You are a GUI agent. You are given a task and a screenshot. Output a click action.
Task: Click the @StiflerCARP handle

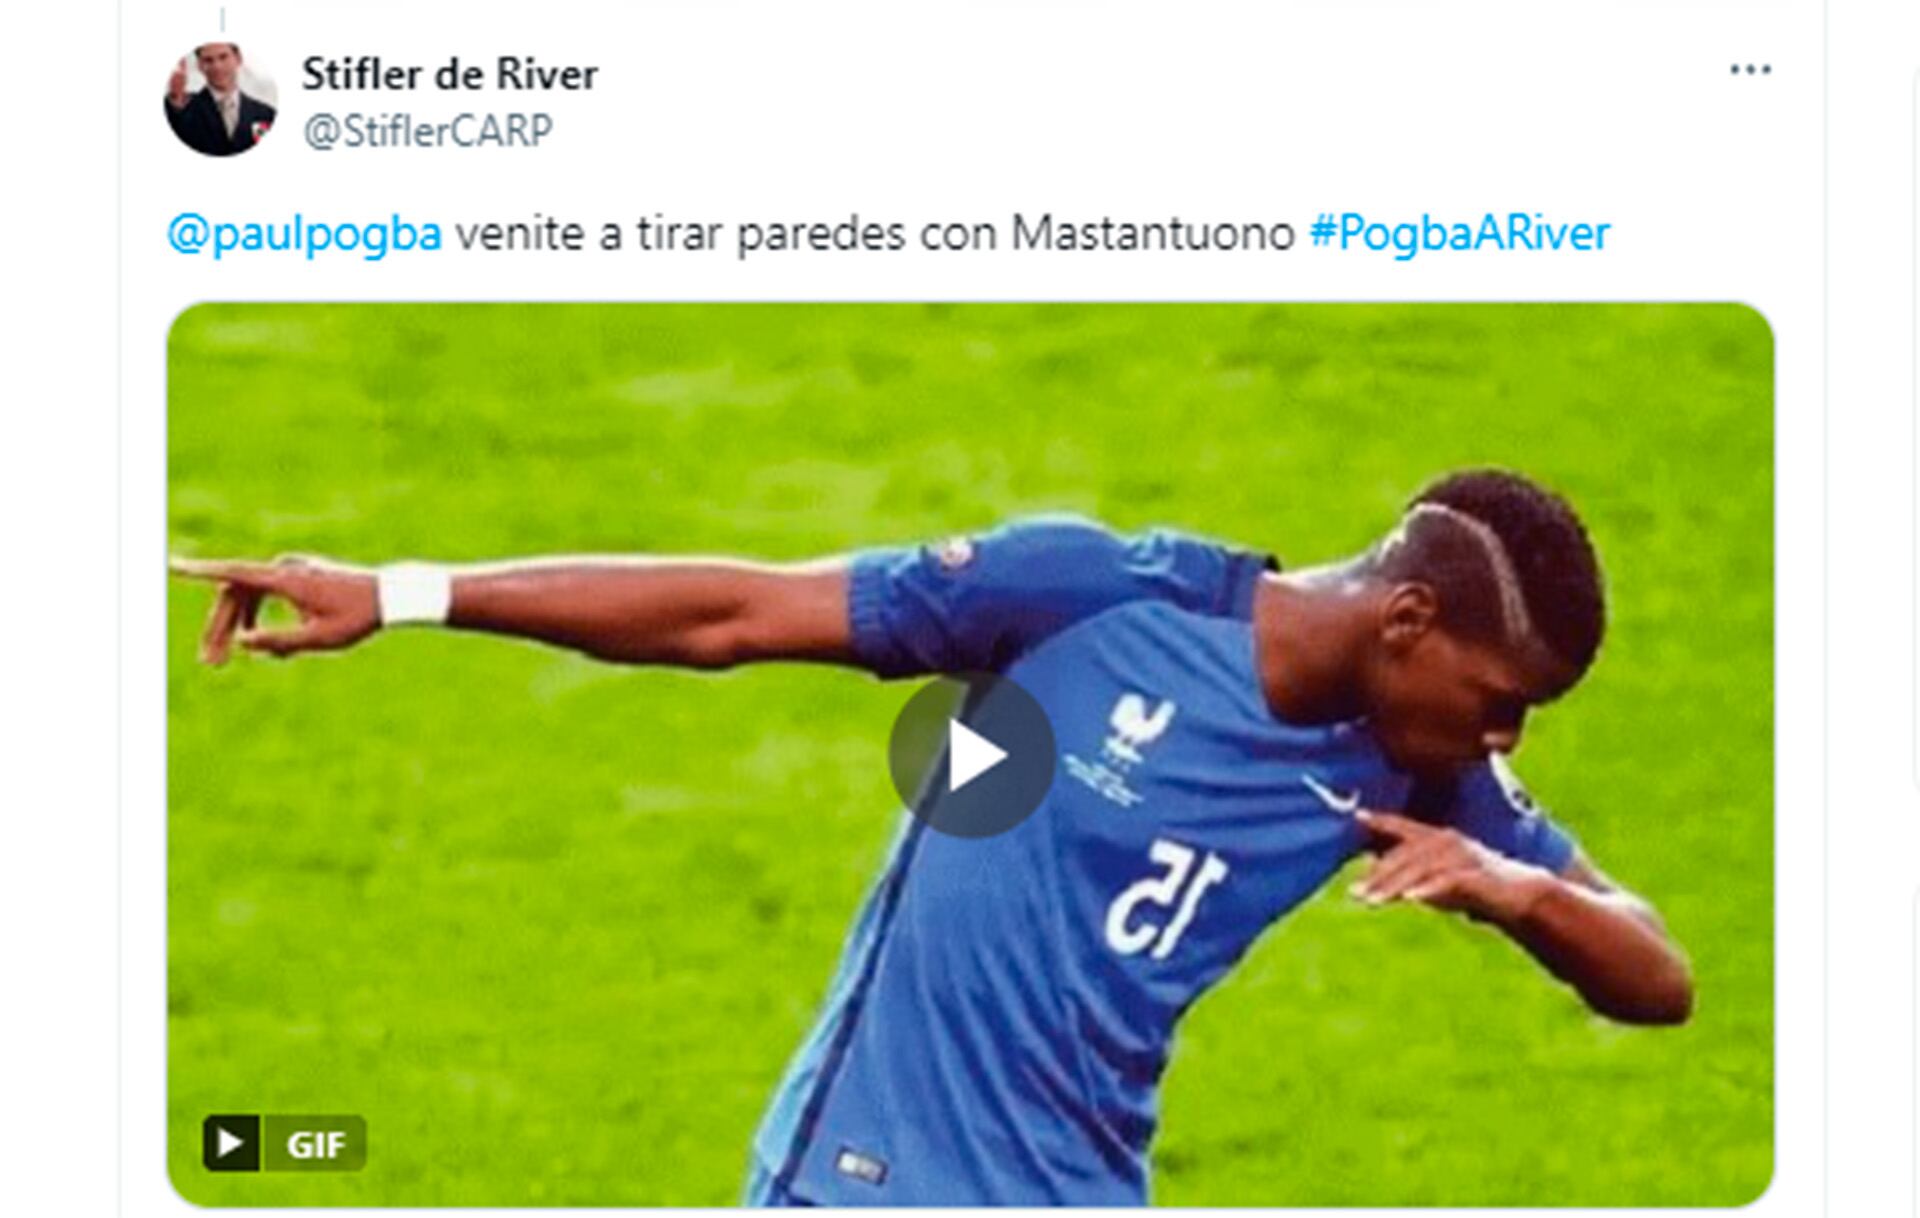point(428,131)
